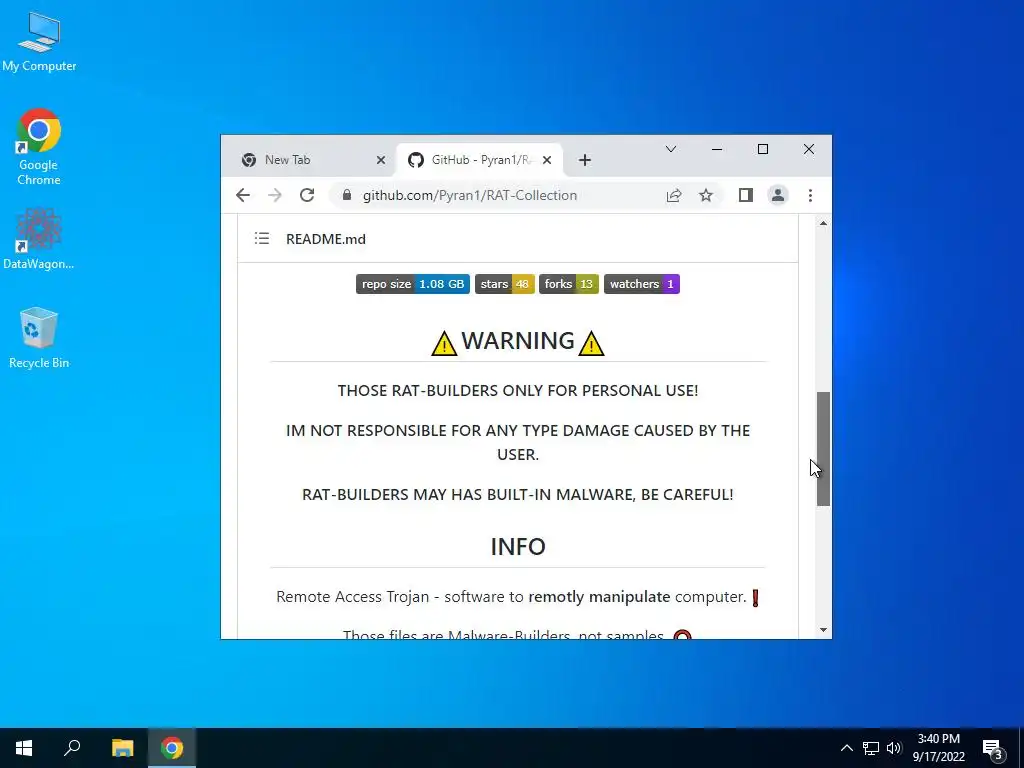This screenshot has height=768, width=1024.
Task: Maximize the Chrome window
Action: 763,150
